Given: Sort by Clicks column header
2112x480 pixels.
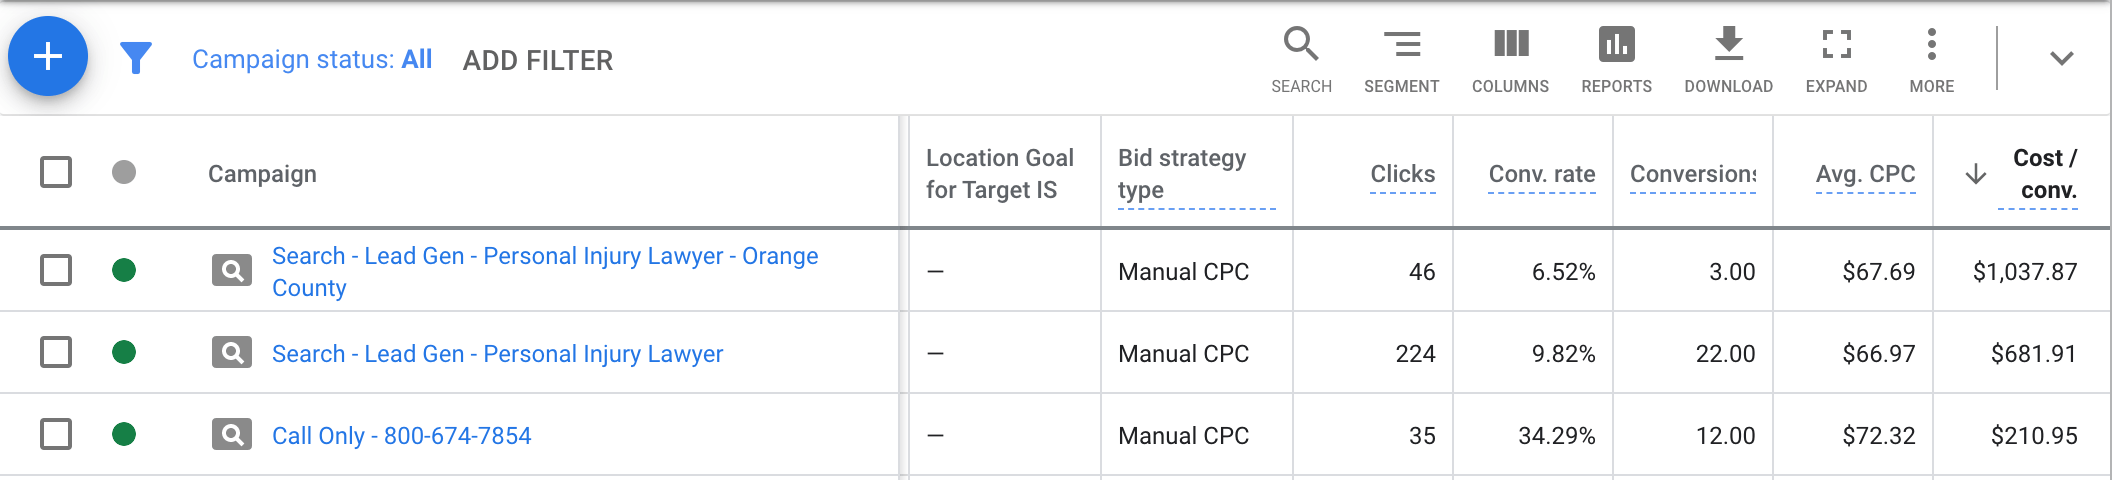Looking at the screenshot, I should click(x=1402, y=174).
